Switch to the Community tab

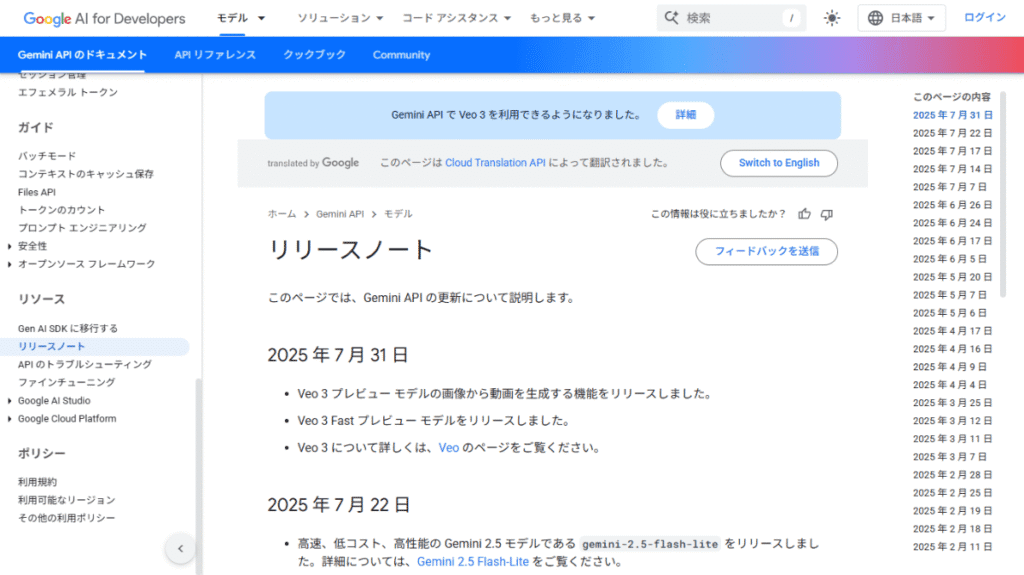pos(402,55)
